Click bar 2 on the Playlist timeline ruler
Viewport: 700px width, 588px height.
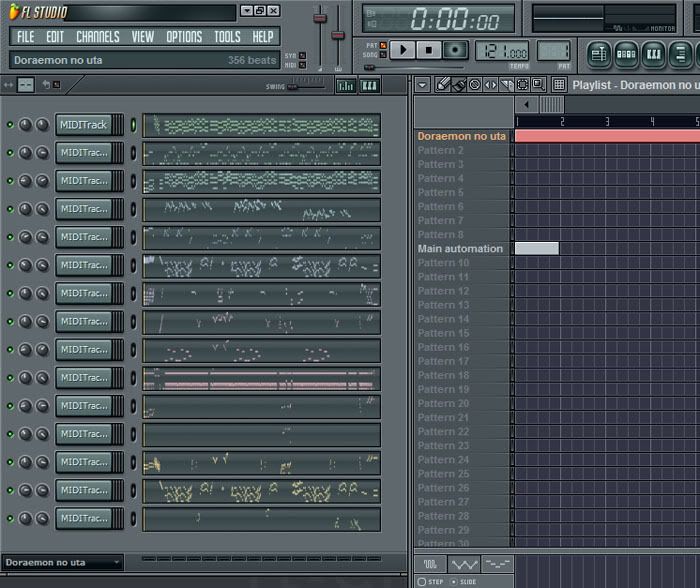562,121
